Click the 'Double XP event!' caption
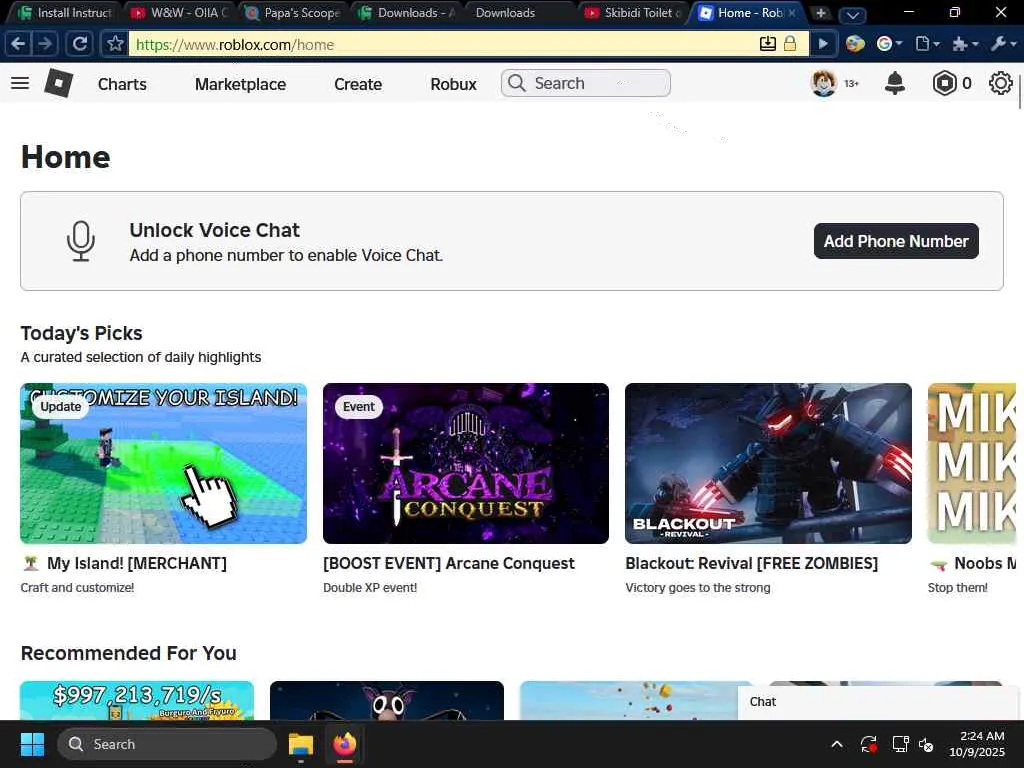The height and width of the screenshot is (768, 1024). pyautogui.click(x=370, y=587)
